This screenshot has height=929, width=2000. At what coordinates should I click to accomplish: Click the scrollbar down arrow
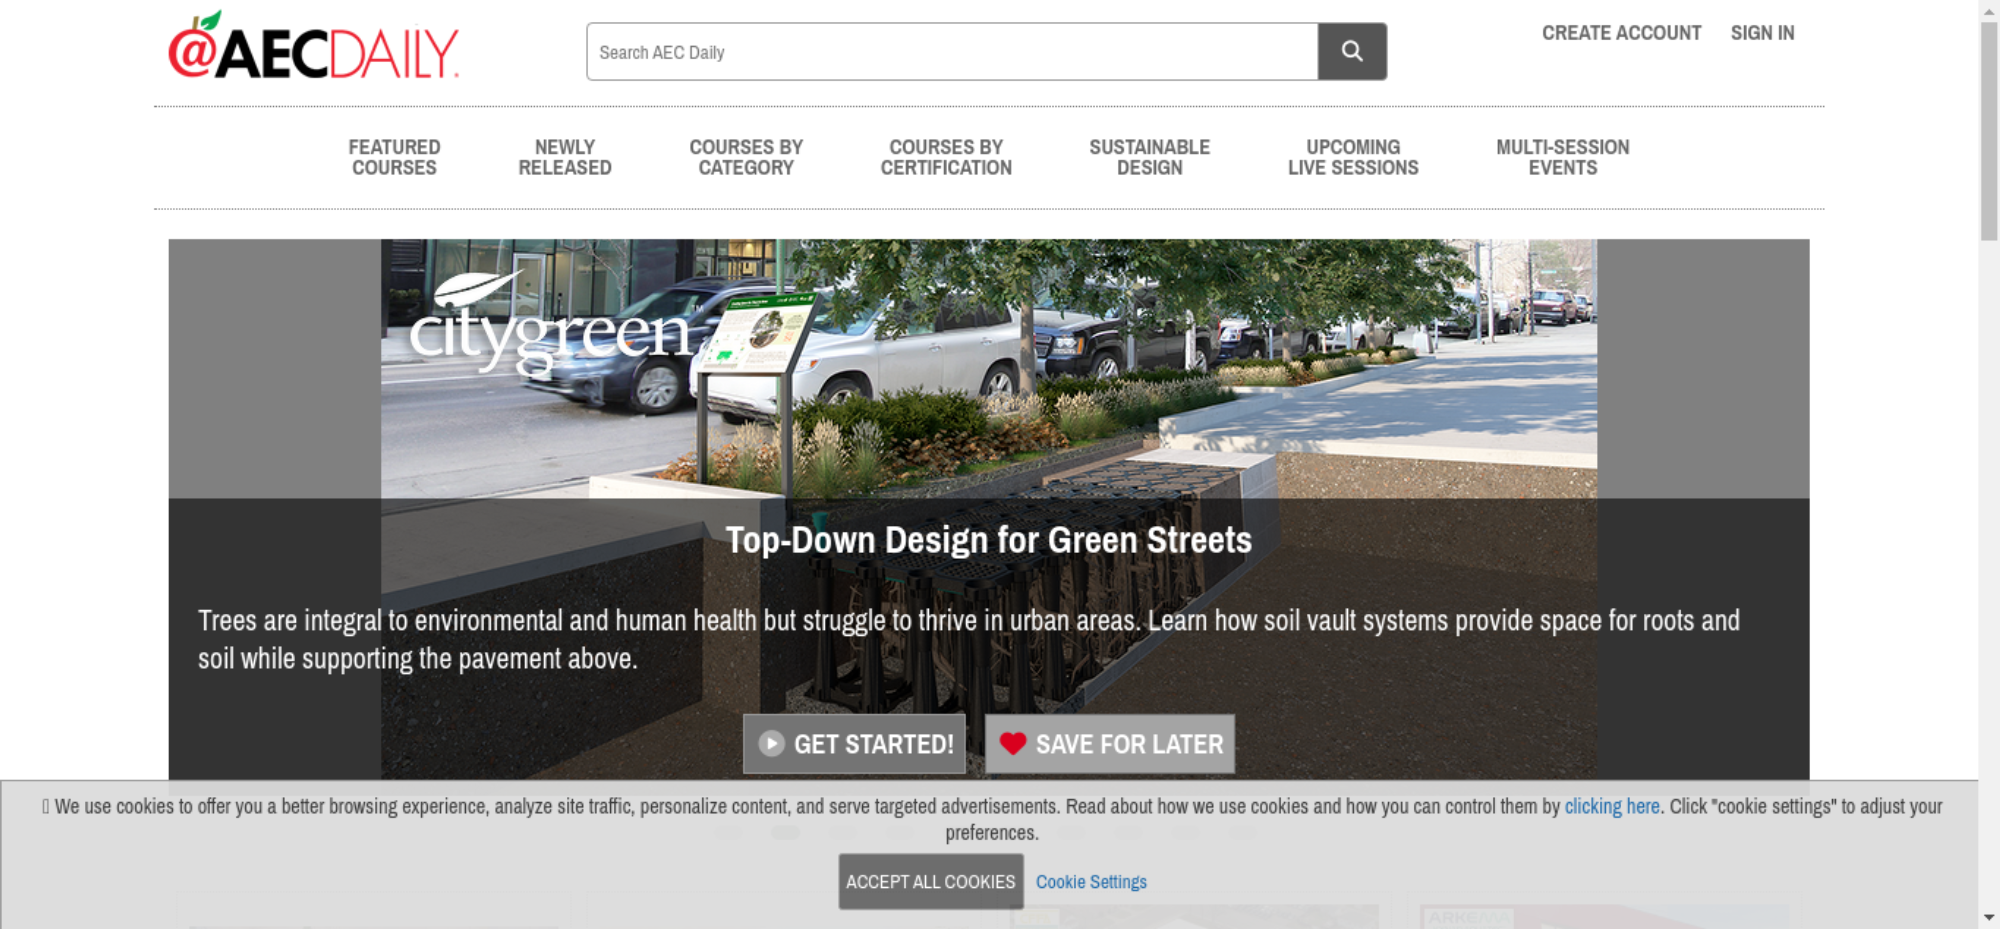[1989, 917]
